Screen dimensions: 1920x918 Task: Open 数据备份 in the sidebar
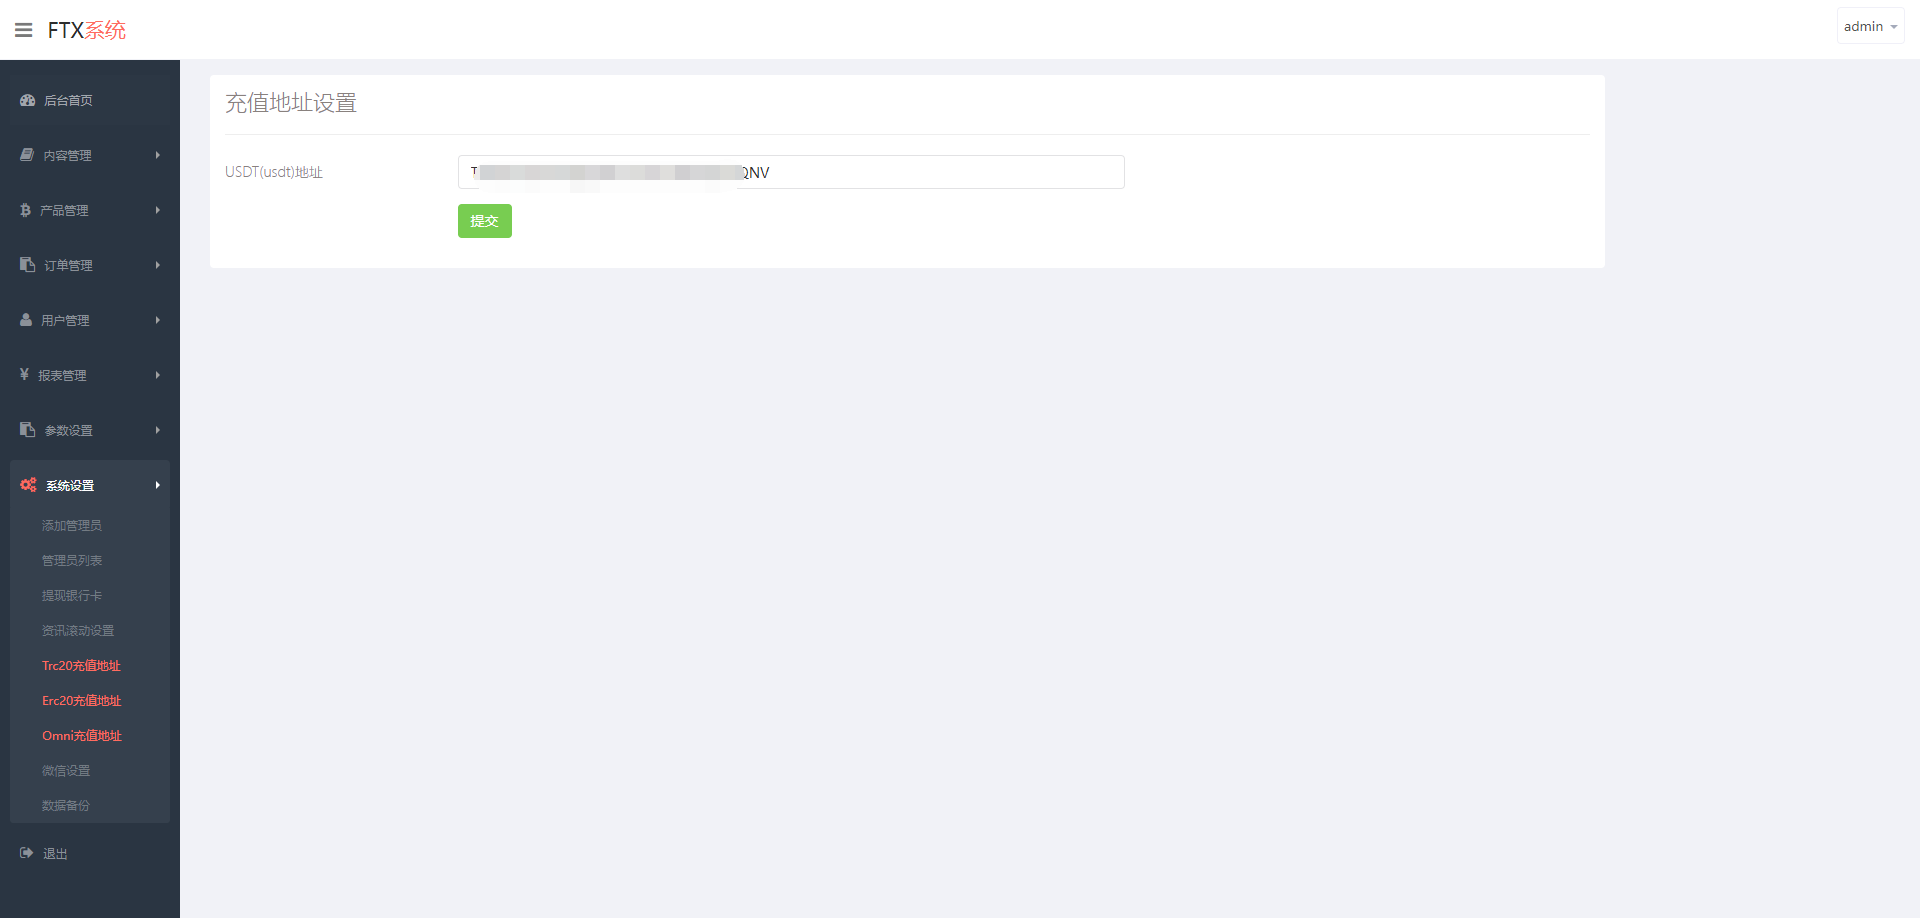[66, 805]
